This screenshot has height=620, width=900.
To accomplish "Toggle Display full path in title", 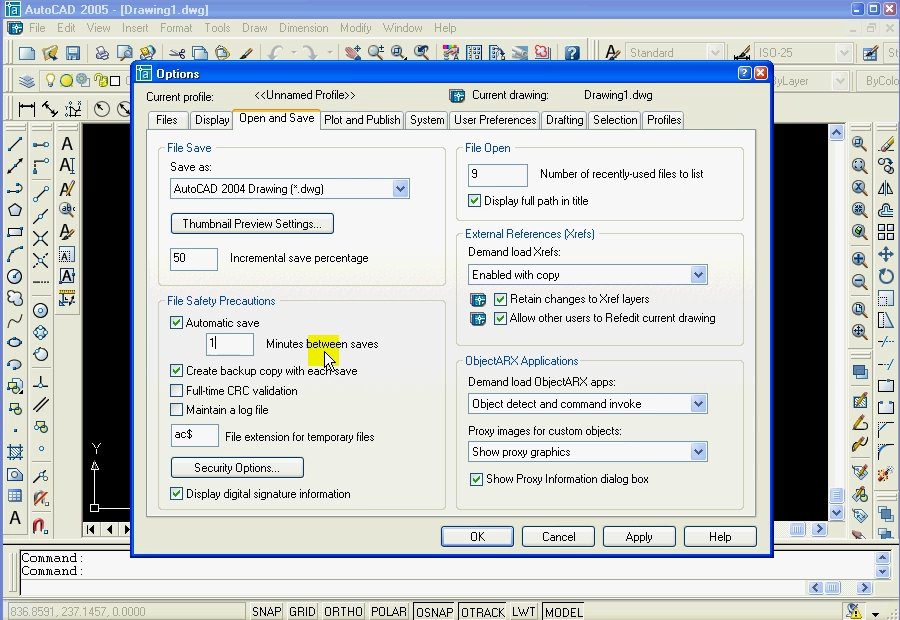I will 474,201.
